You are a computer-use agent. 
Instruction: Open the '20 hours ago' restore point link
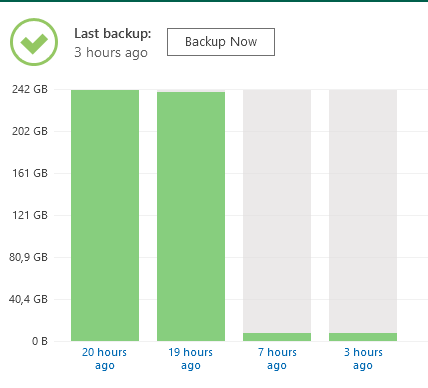(x=105, y=359)
